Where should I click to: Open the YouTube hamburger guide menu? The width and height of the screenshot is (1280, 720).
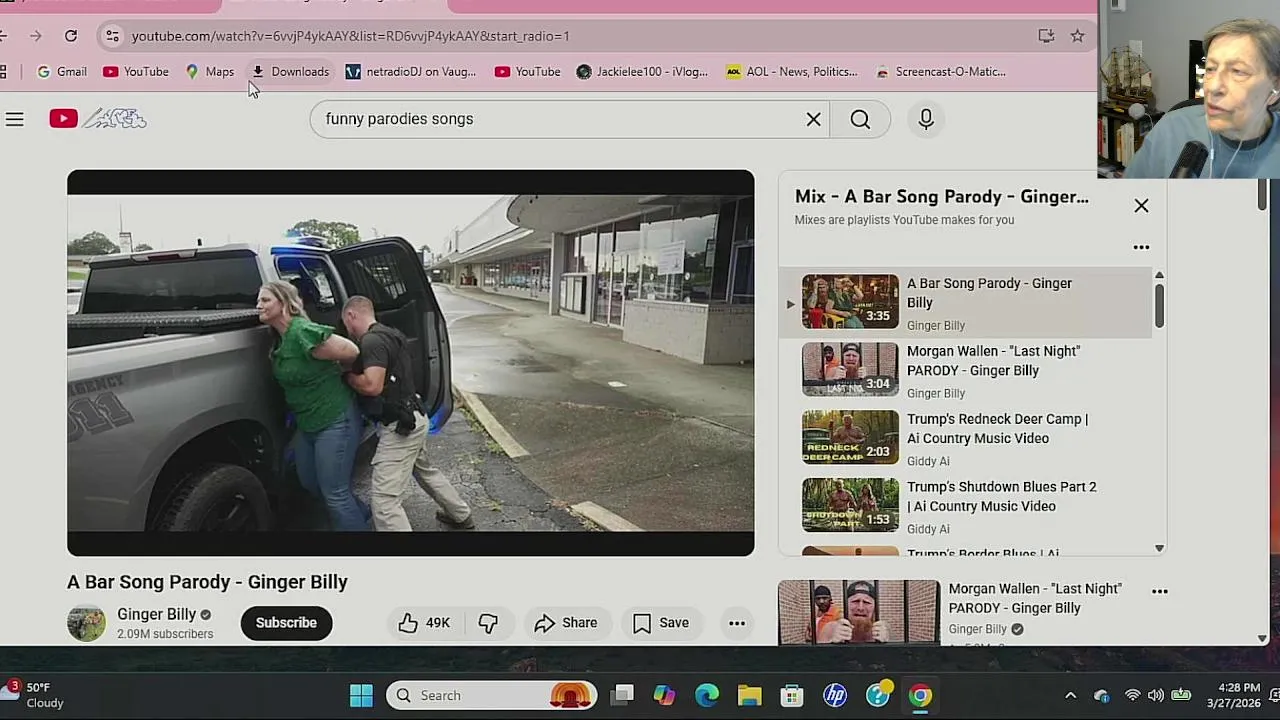tap(14, 119)
